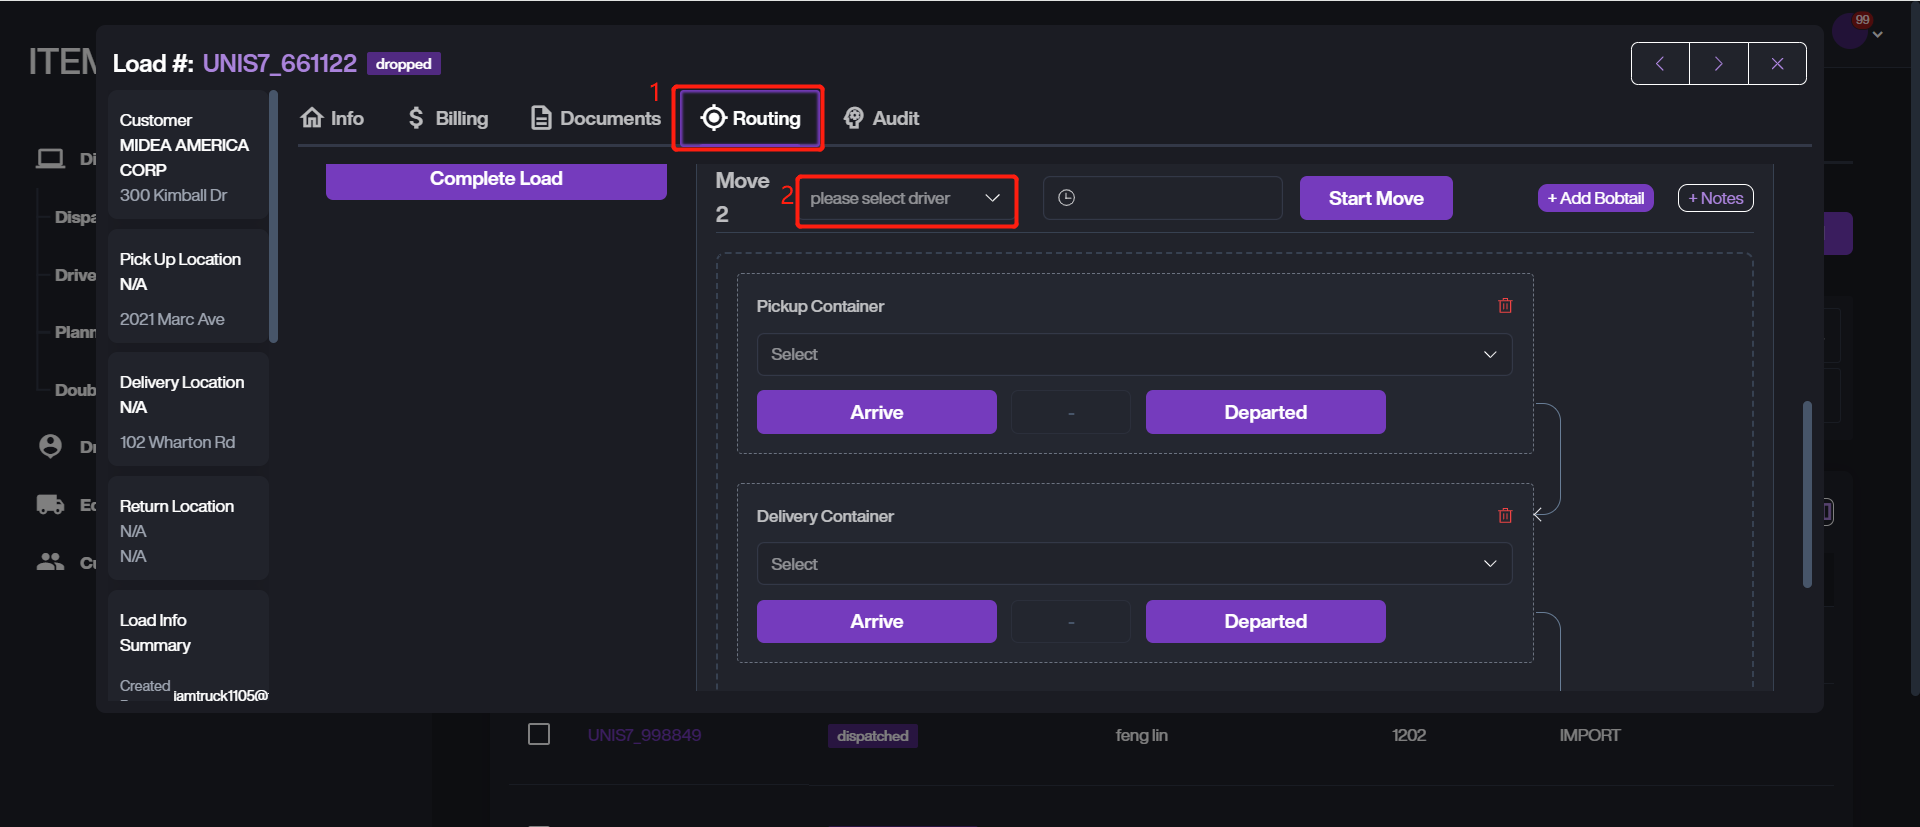Go to previous load arrow
The image size is (1920, 827).
click(x=1660, y=64)
